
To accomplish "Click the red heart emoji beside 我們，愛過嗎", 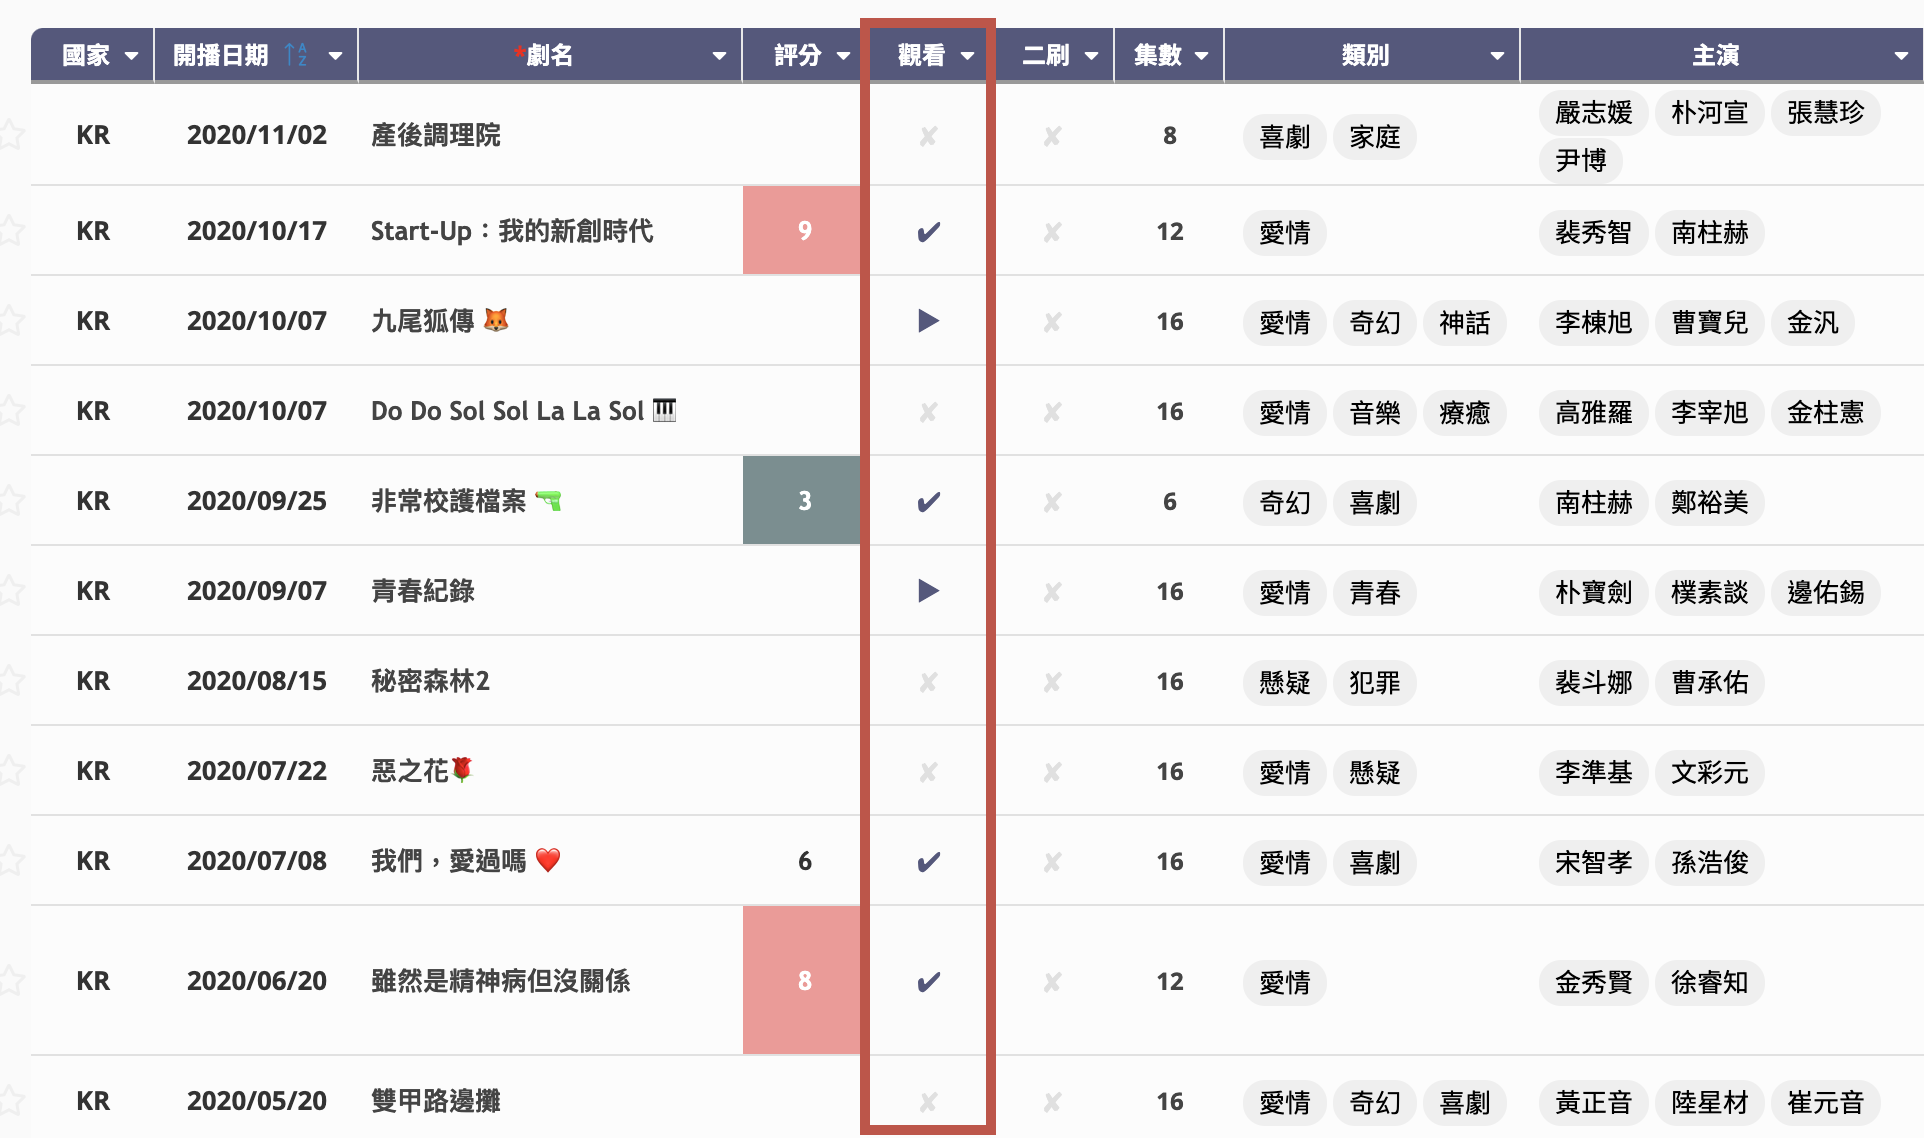I will (548, 860).
